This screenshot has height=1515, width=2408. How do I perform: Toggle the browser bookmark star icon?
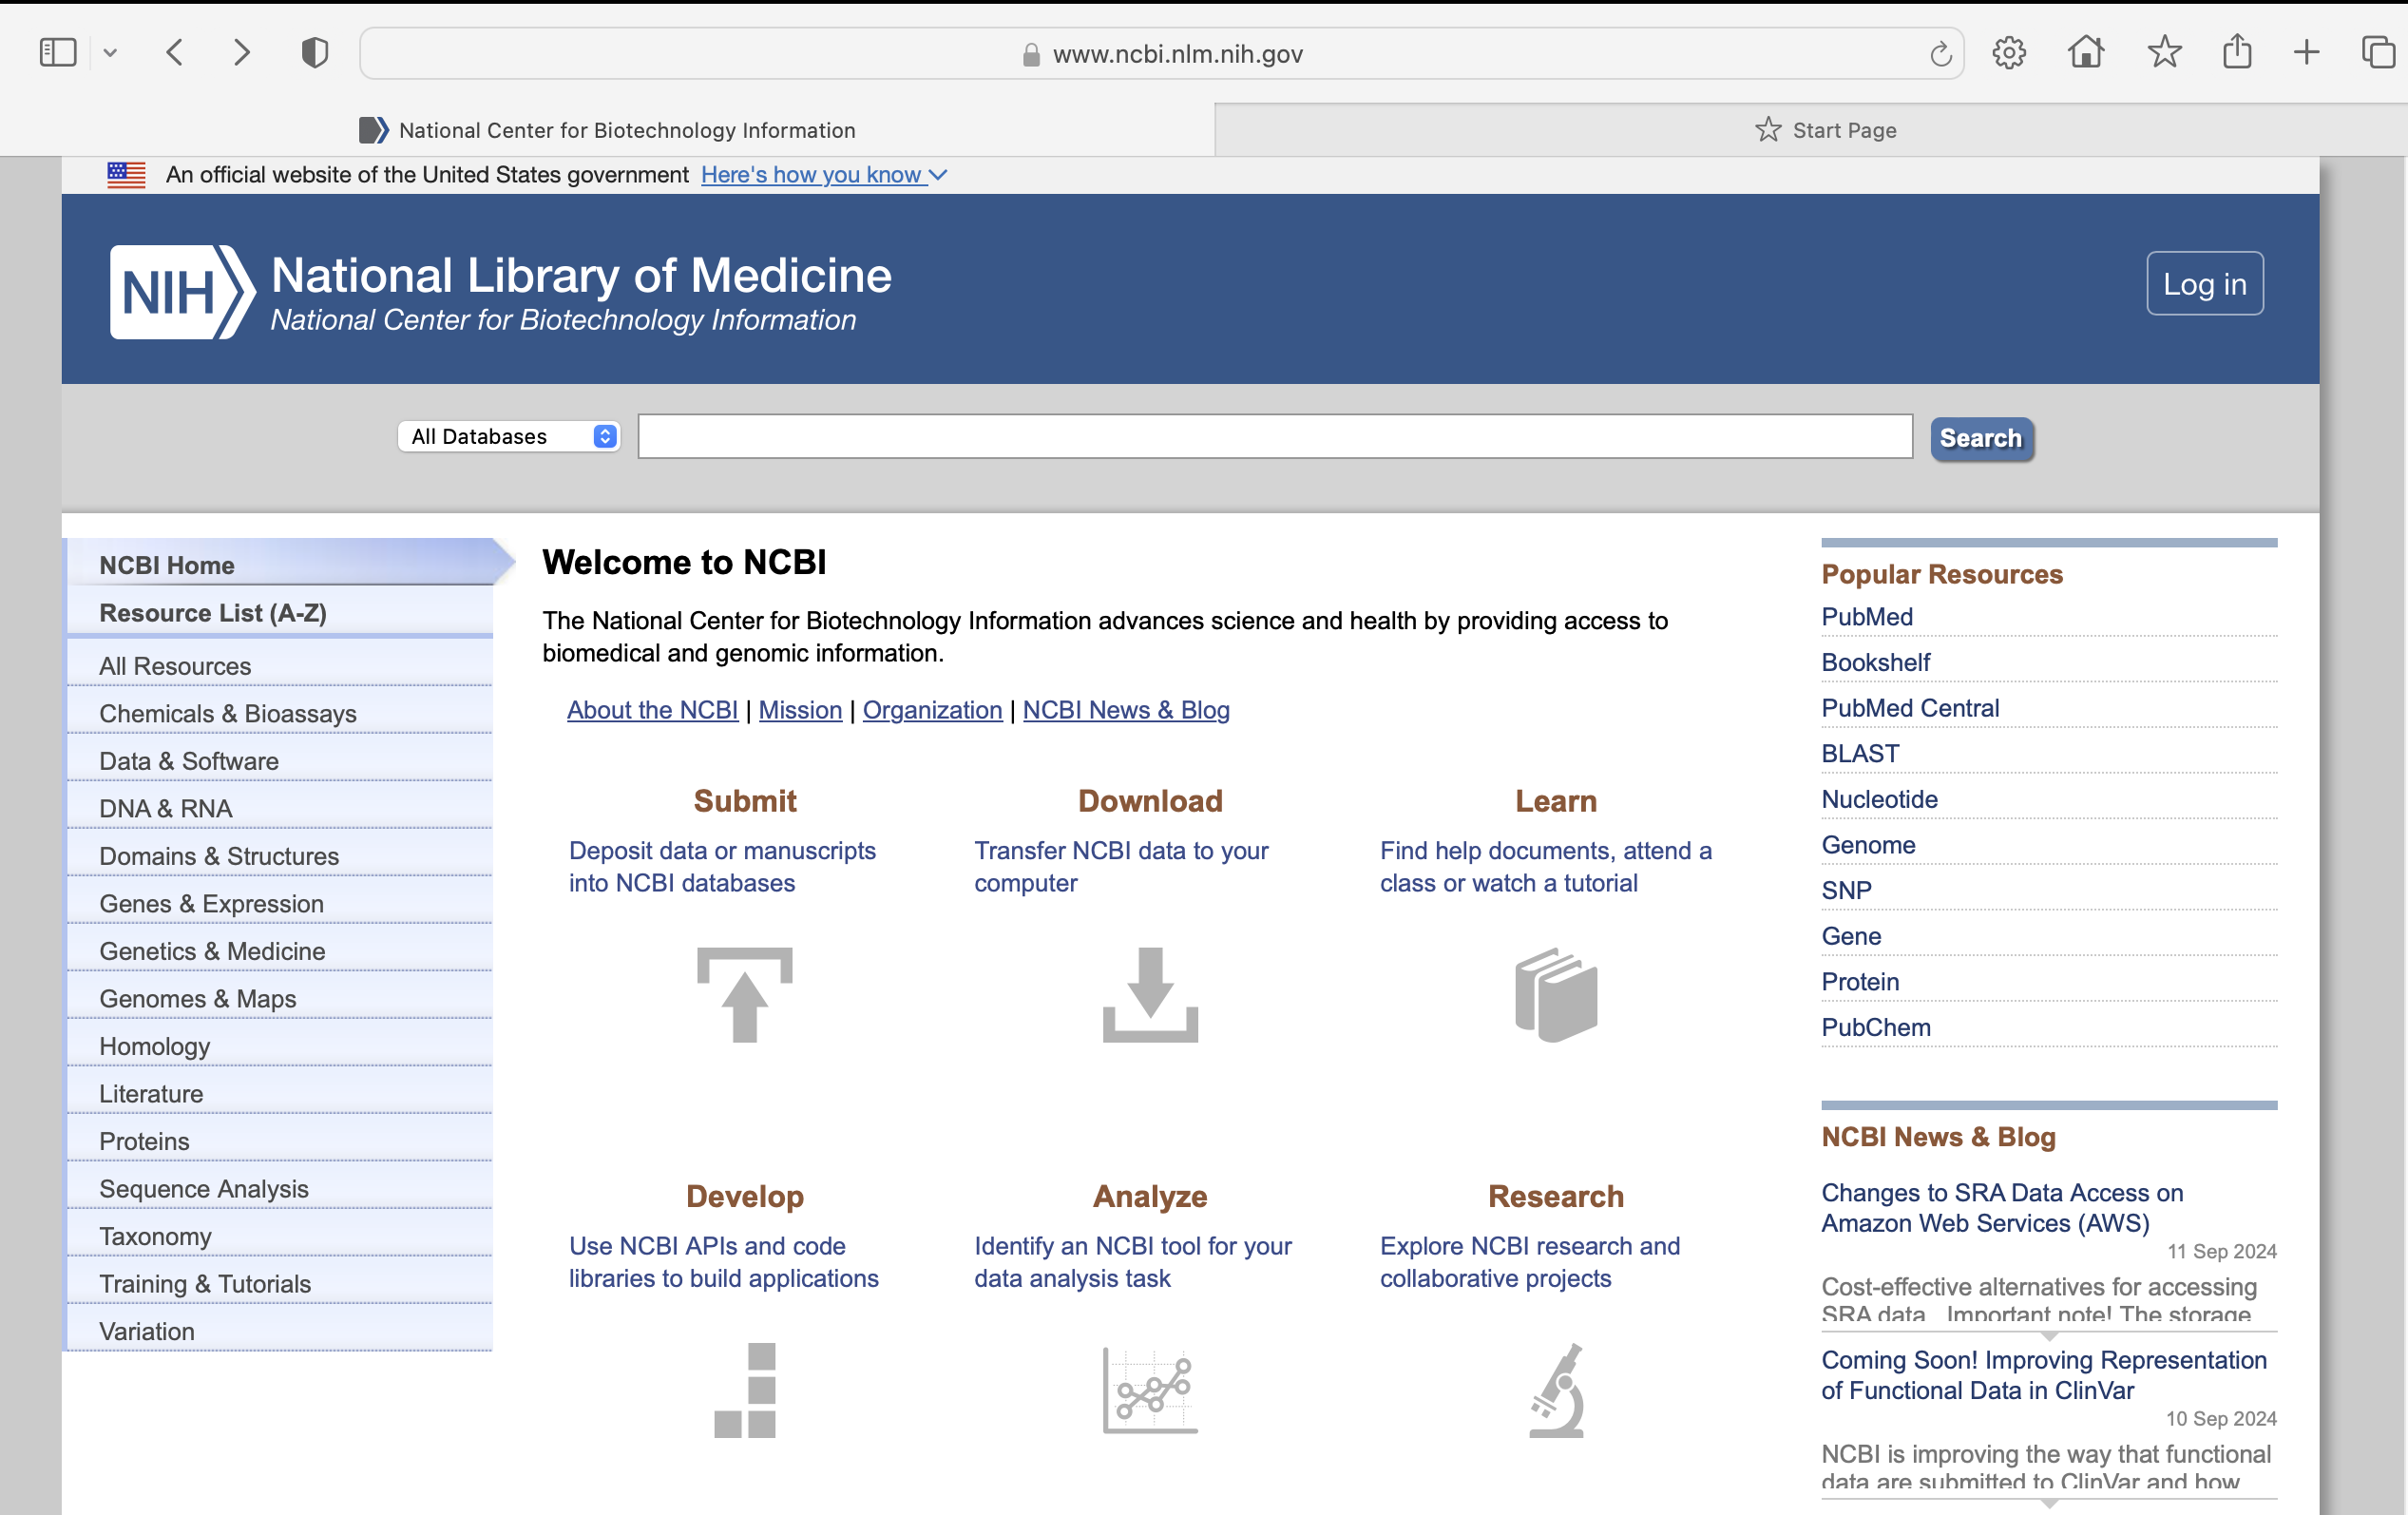2164,52
